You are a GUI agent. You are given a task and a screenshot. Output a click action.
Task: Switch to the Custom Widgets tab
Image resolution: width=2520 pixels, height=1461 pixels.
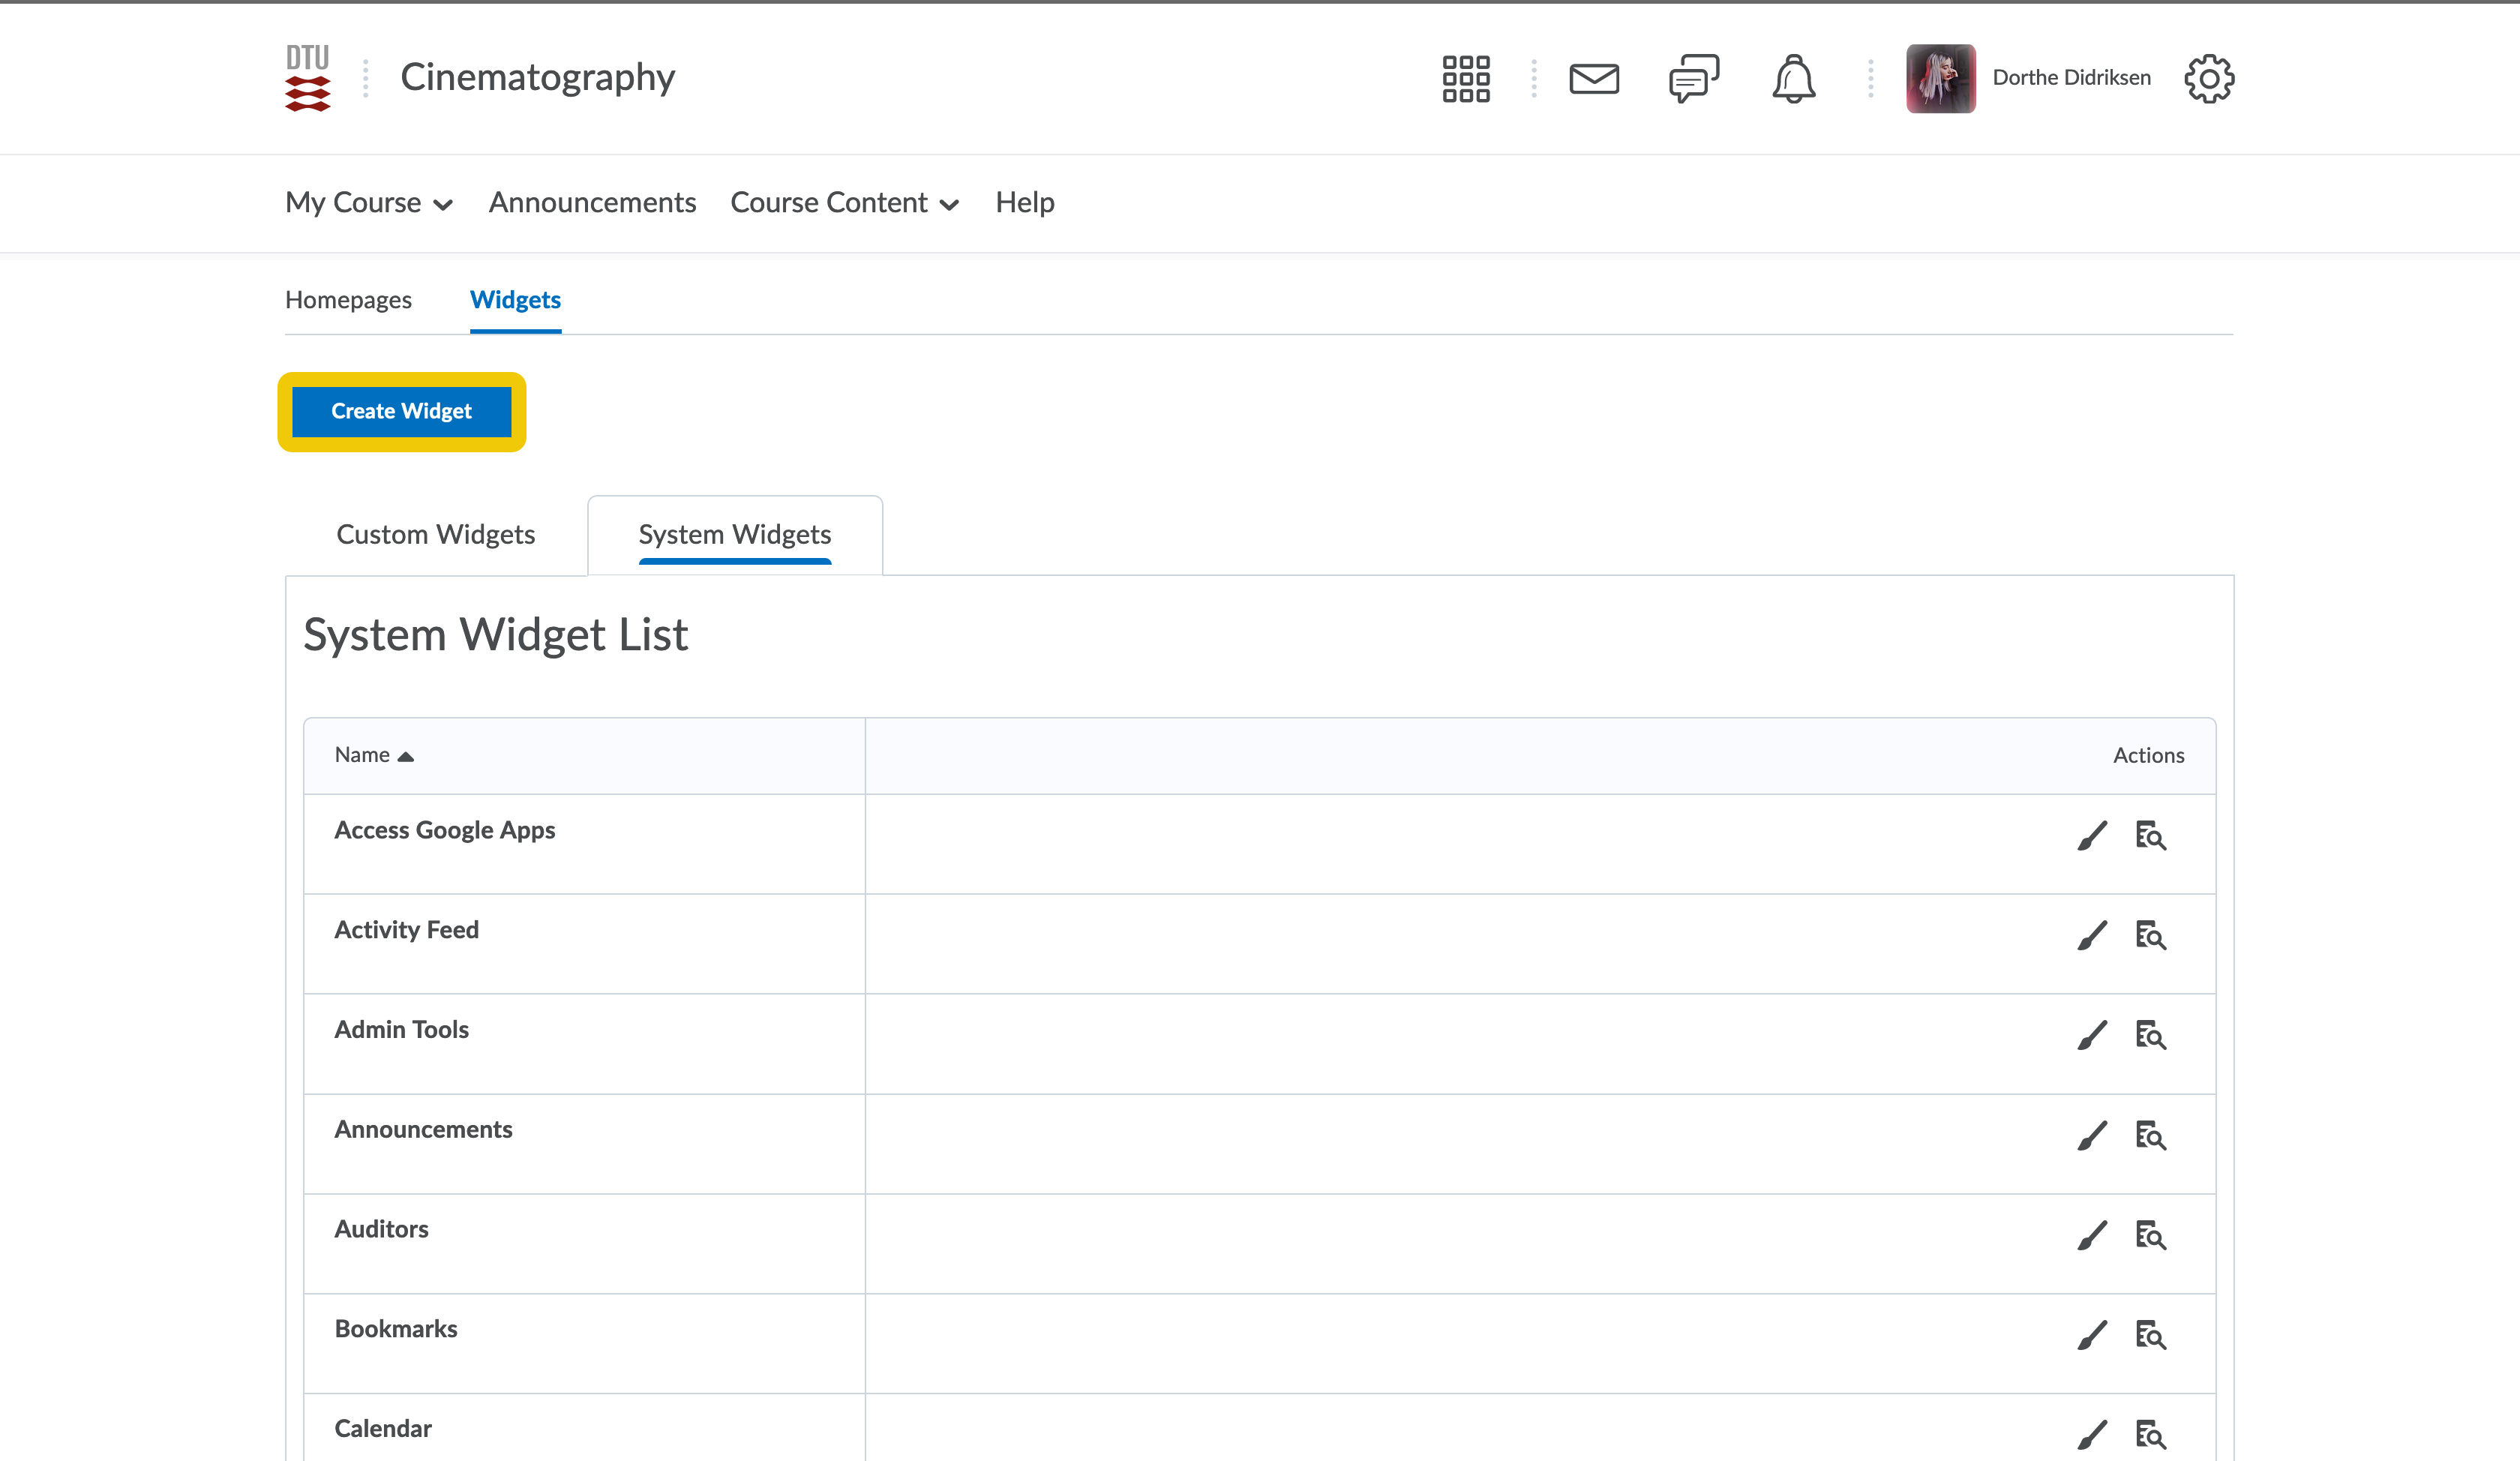click(x=435, y=535)
